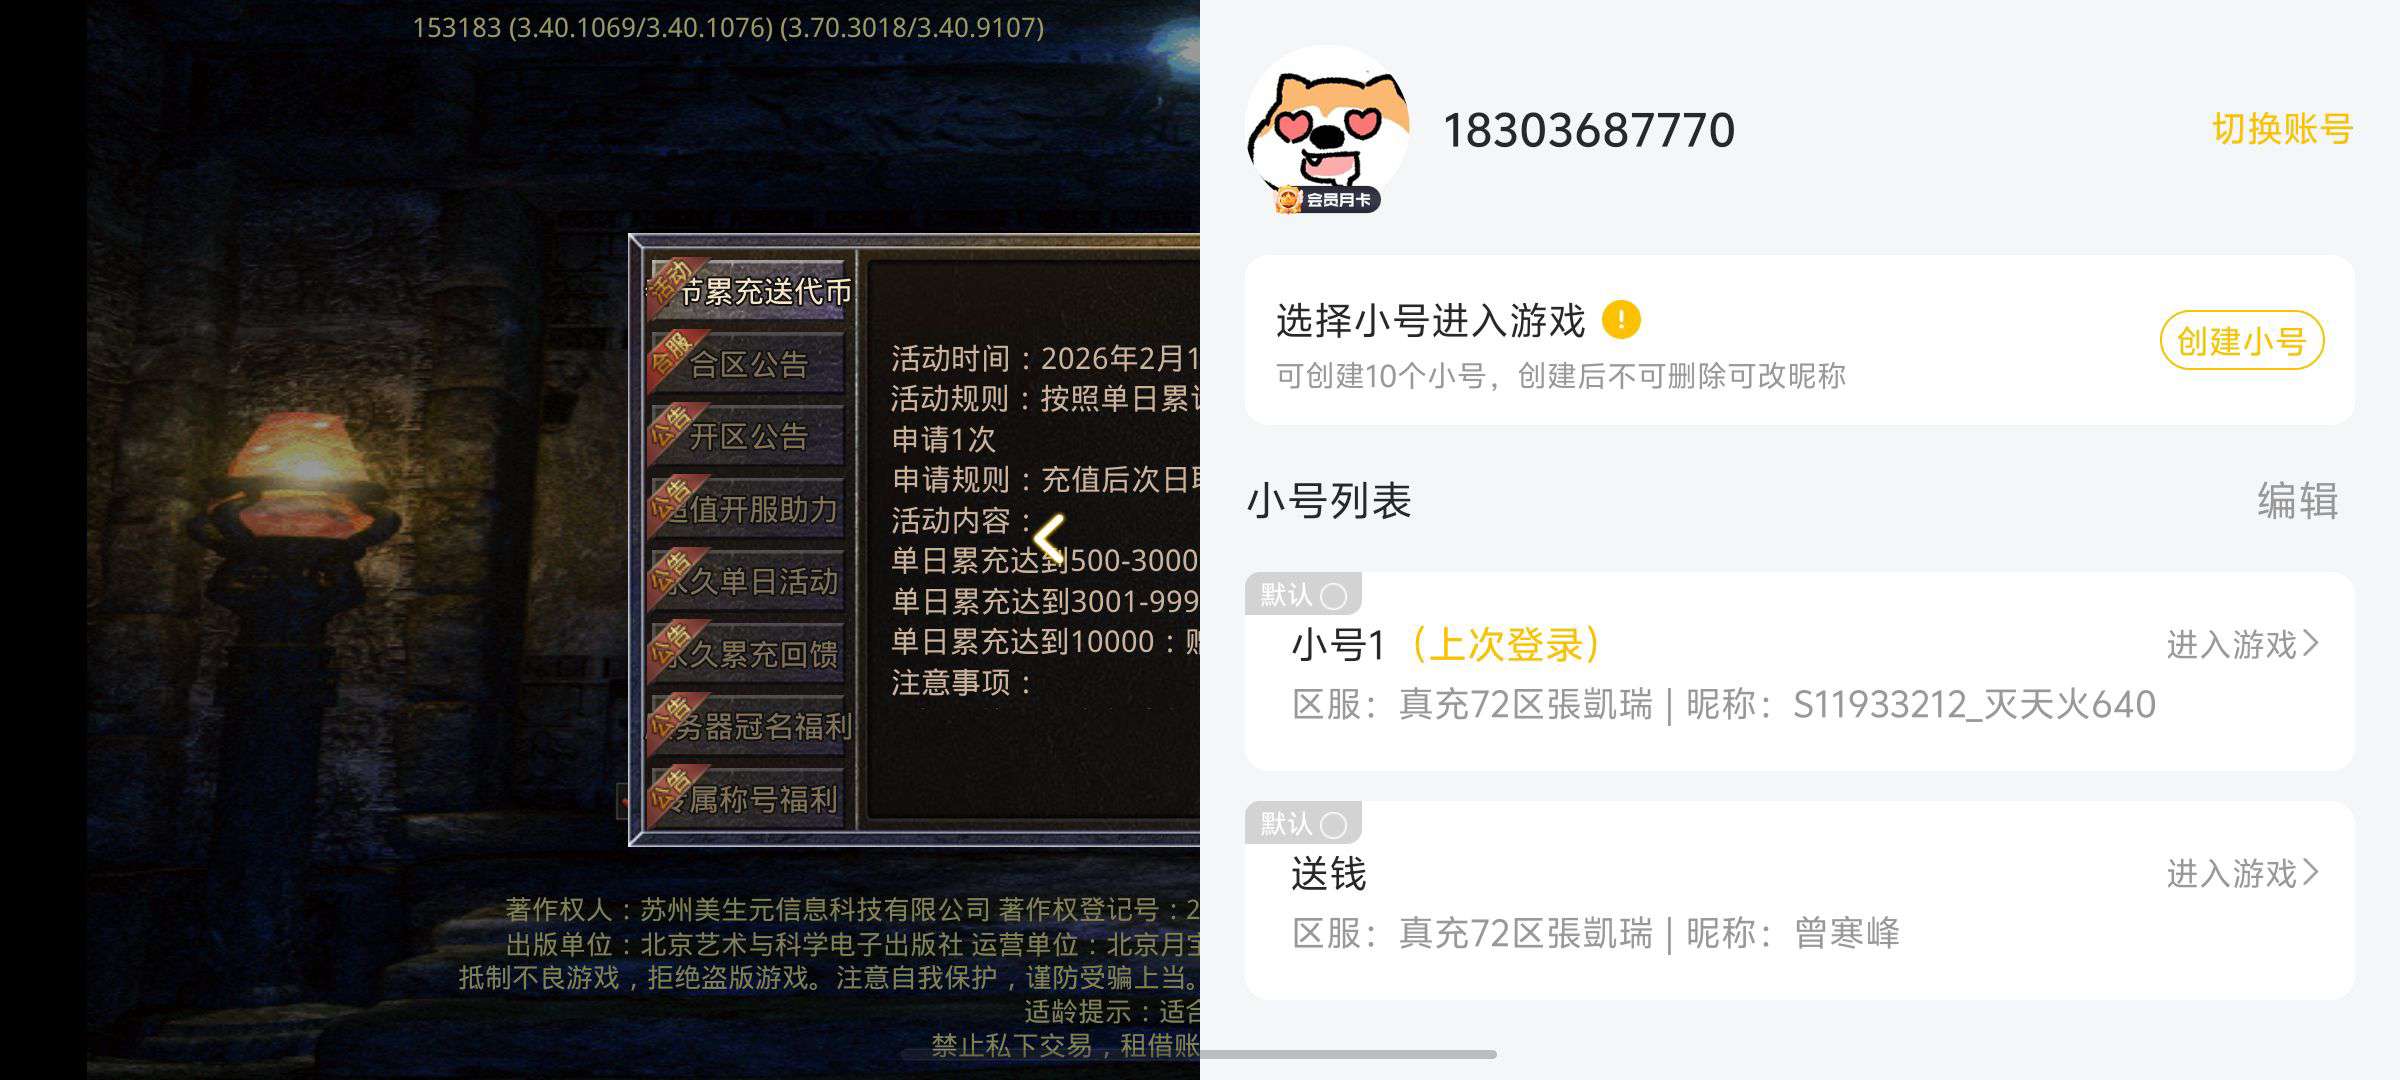2400x1080 pixels.
Task: Click the 活动 ribbon on 节累充送代币
Action: click(x=670, y=284)
